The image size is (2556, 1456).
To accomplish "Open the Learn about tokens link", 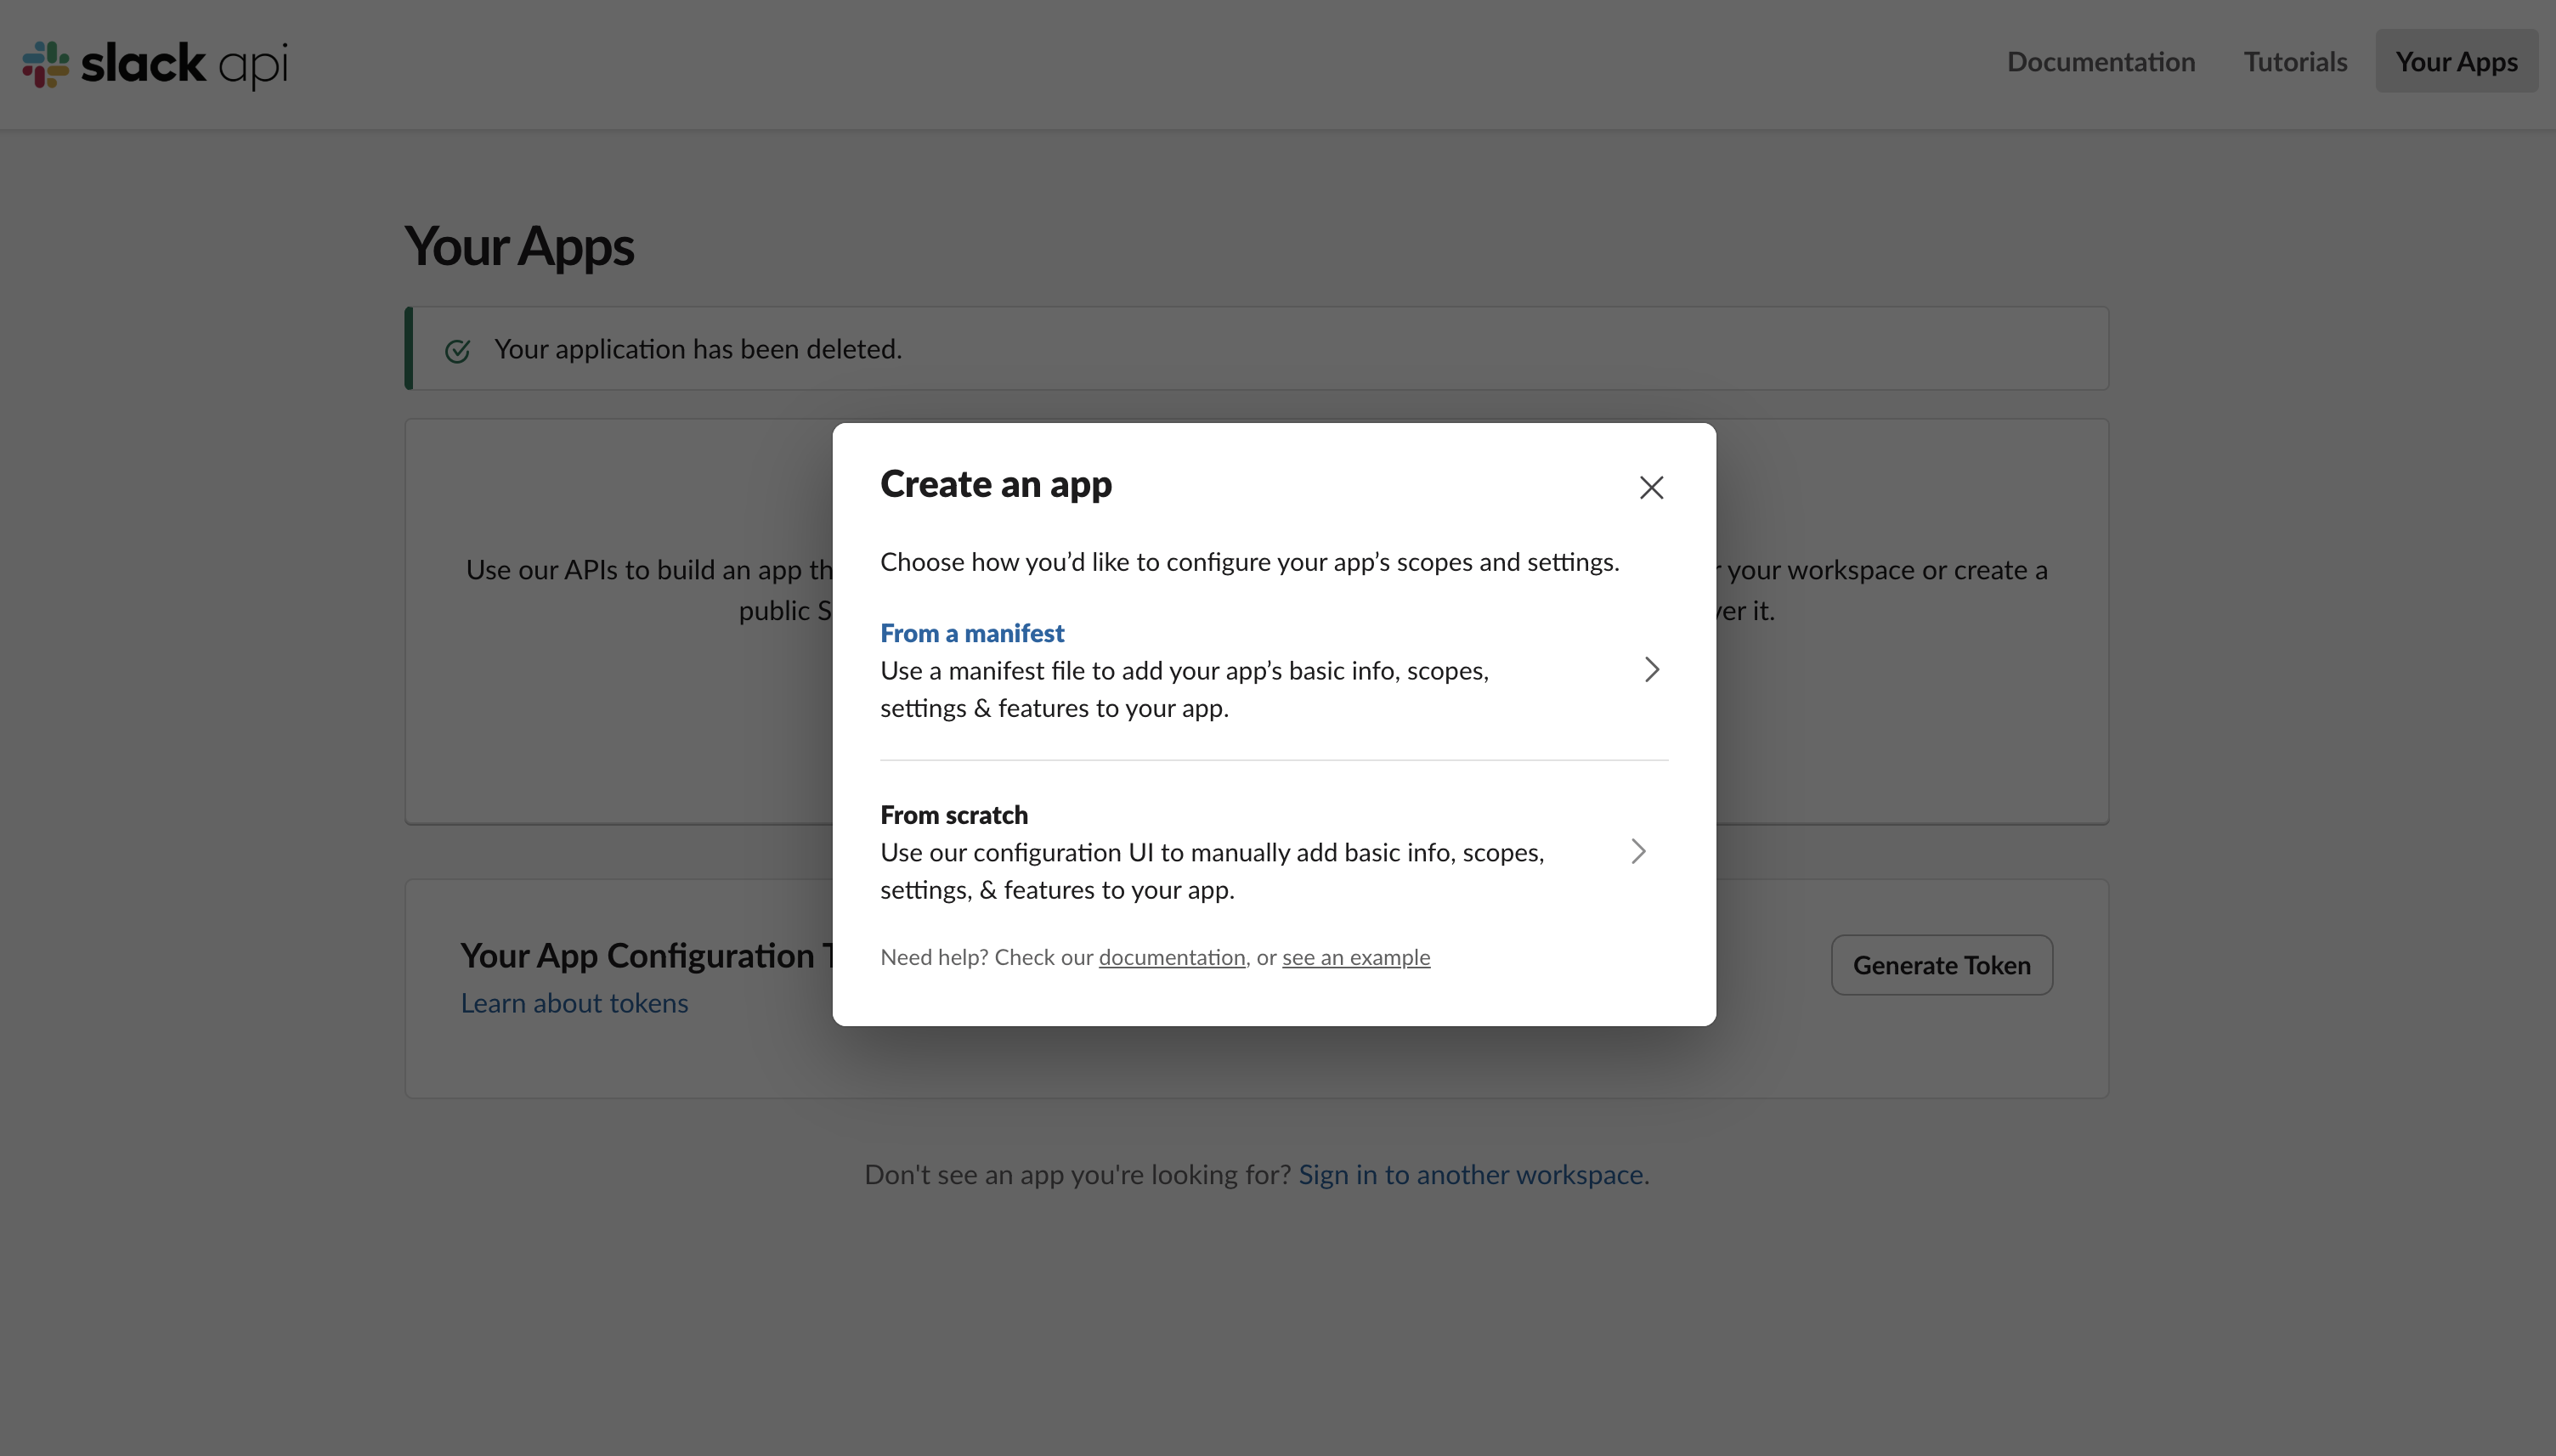I will (574, 1003).
